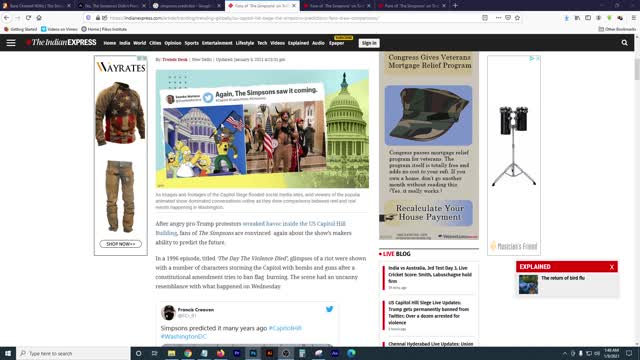Image resolution: width=640 pixels, height=360 pixels.
Task: Bookmark this page with star icon
Action: pyautogui.click(x=517, y=18)
